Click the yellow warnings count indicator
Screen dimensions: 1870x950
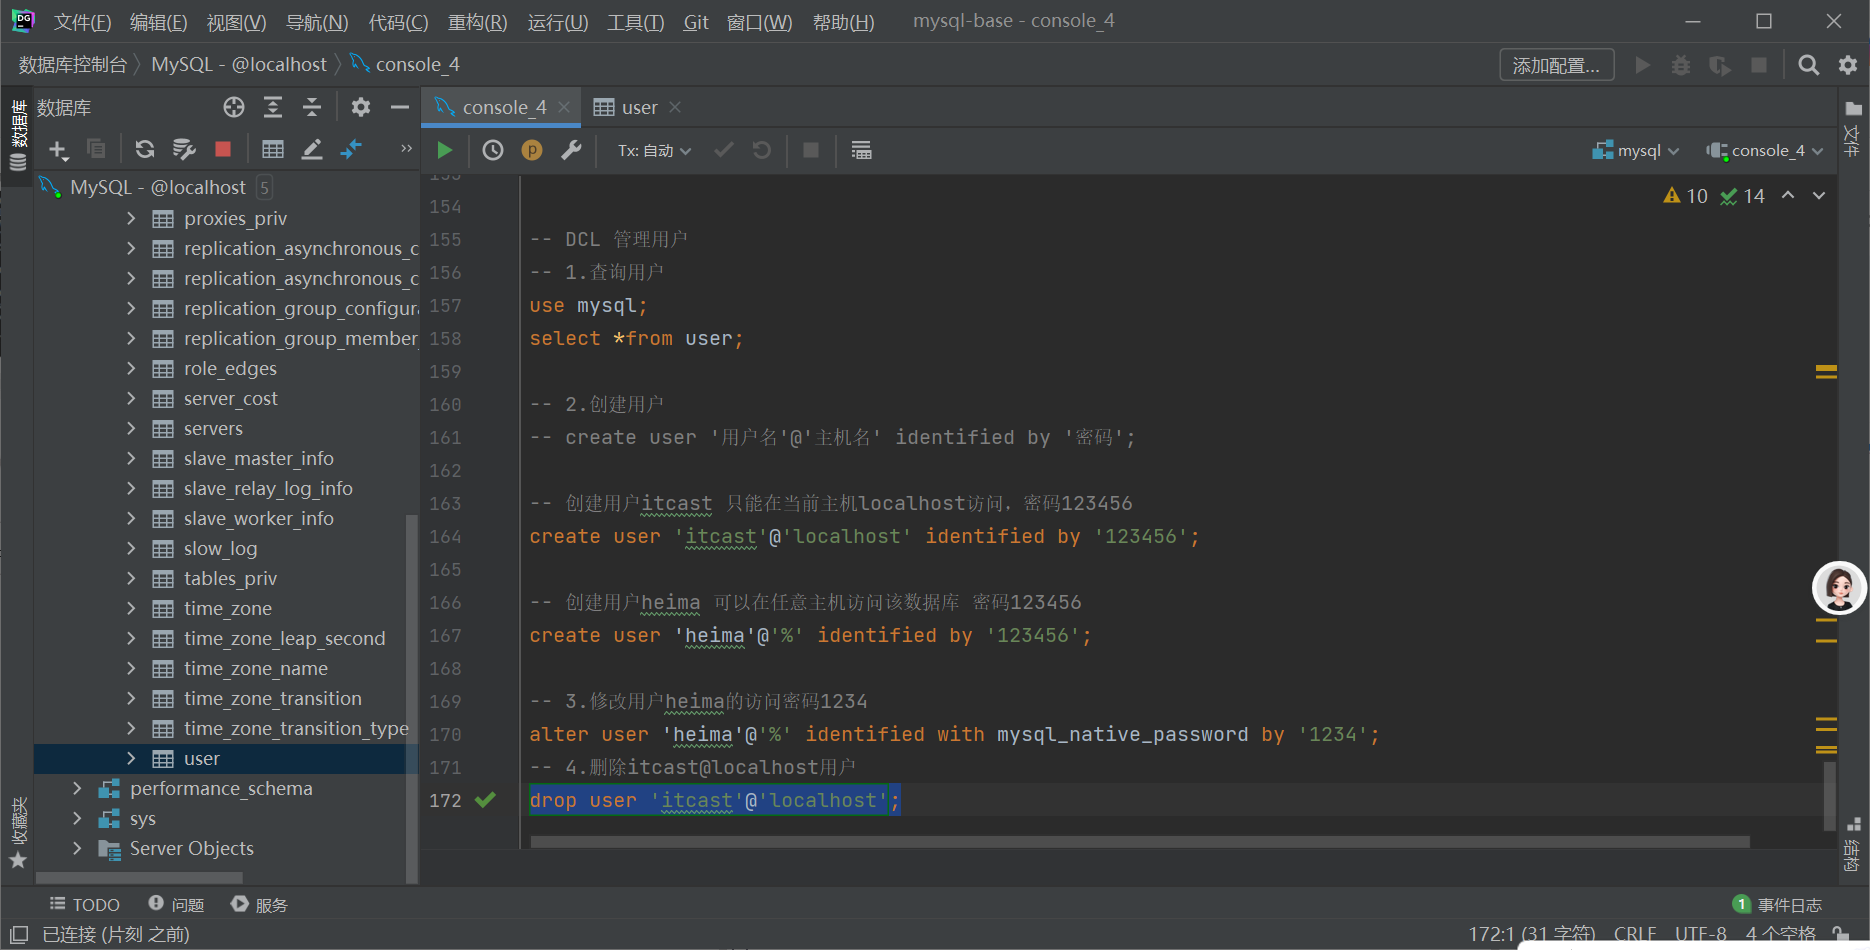coord(1685,196)
